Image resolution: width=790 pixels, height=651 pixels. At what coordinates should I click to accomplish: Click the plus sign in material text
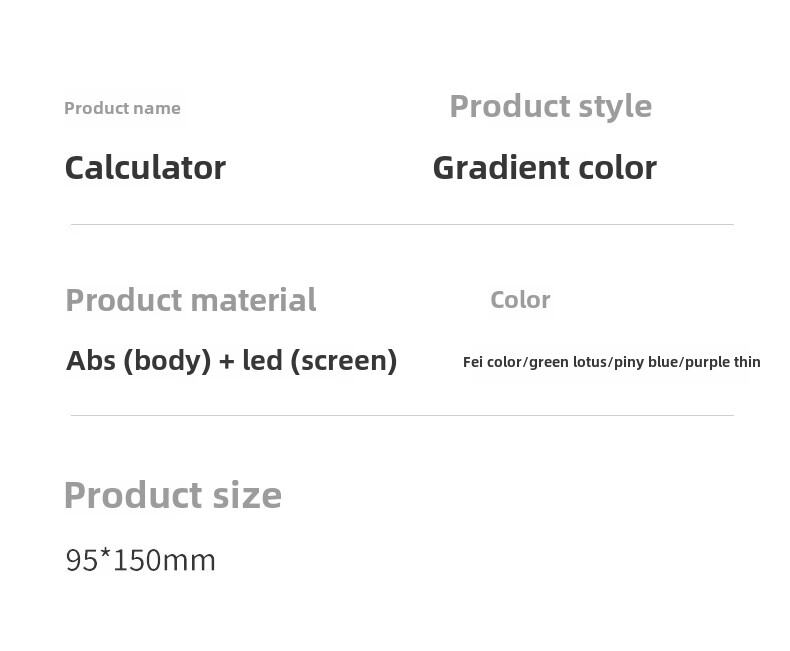pyautogui.click(x=227, y=362)
